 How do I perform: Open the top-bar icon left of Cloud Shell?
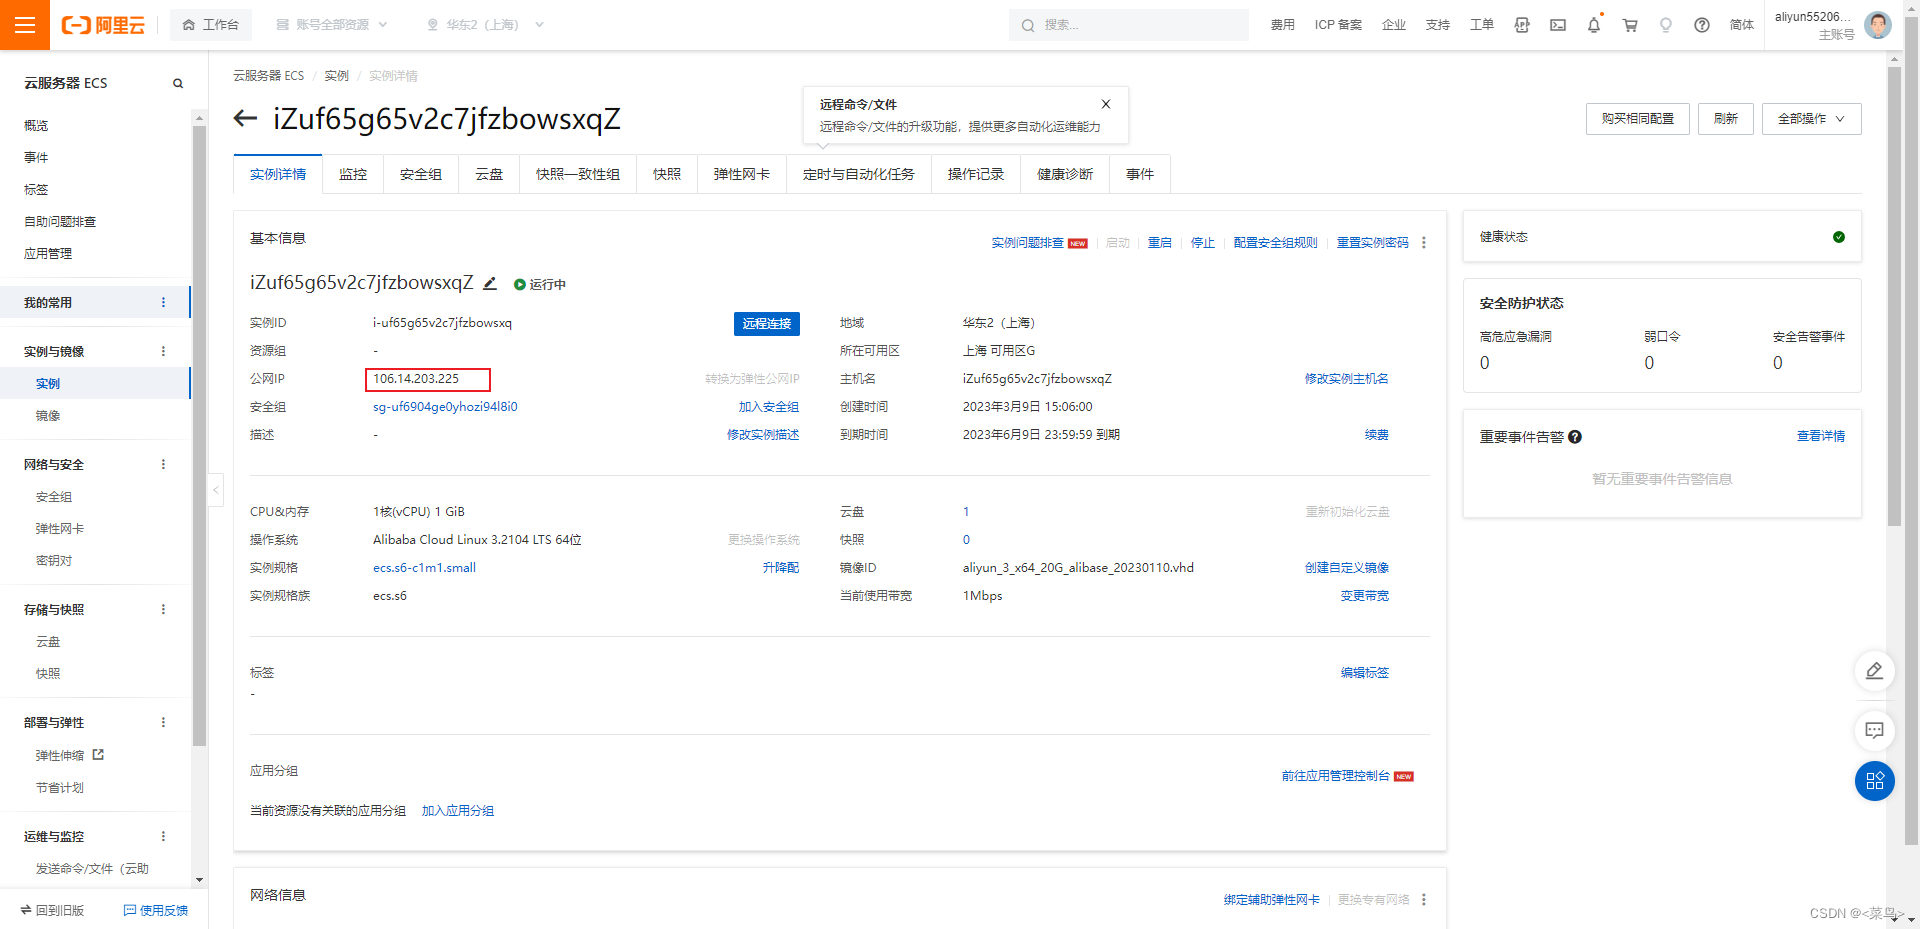(x=1522, y=25)
